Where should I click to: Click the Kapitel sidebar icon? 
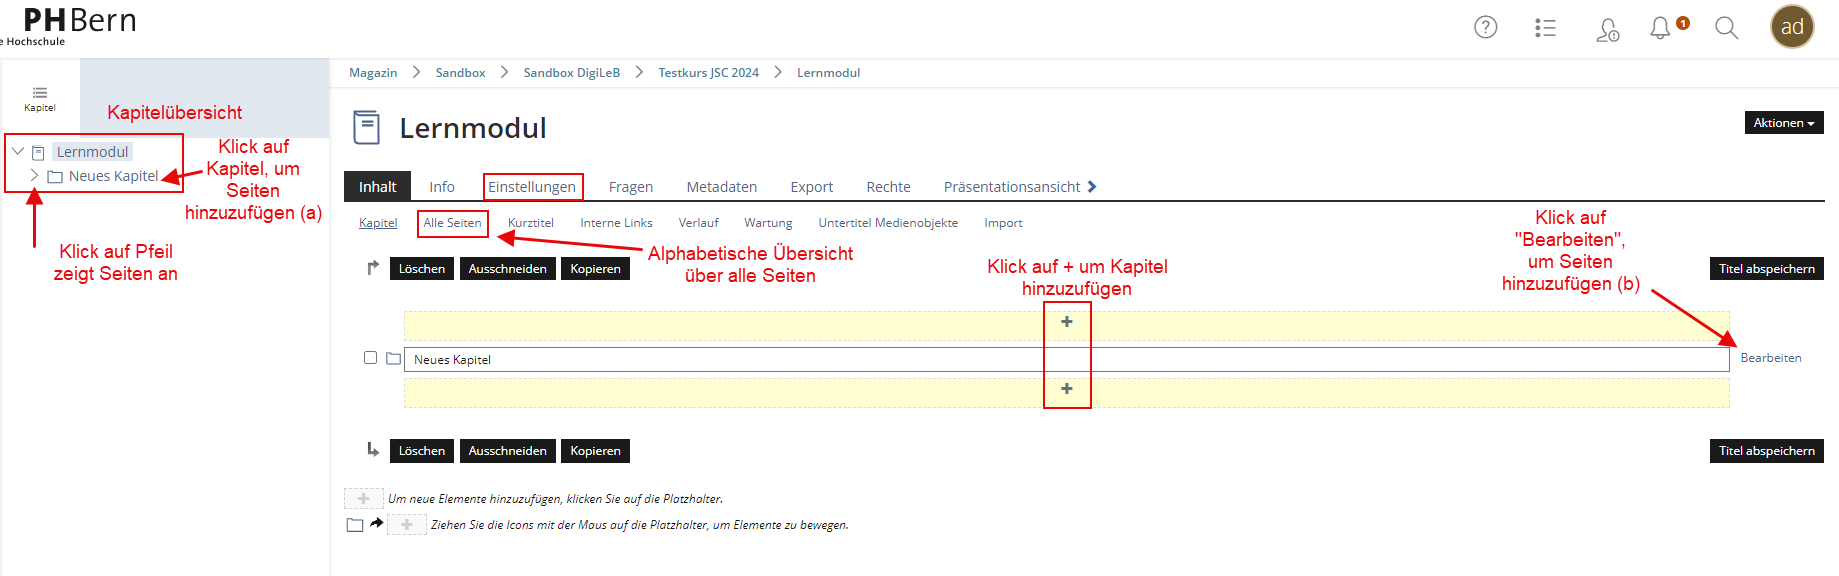[40, 98]
